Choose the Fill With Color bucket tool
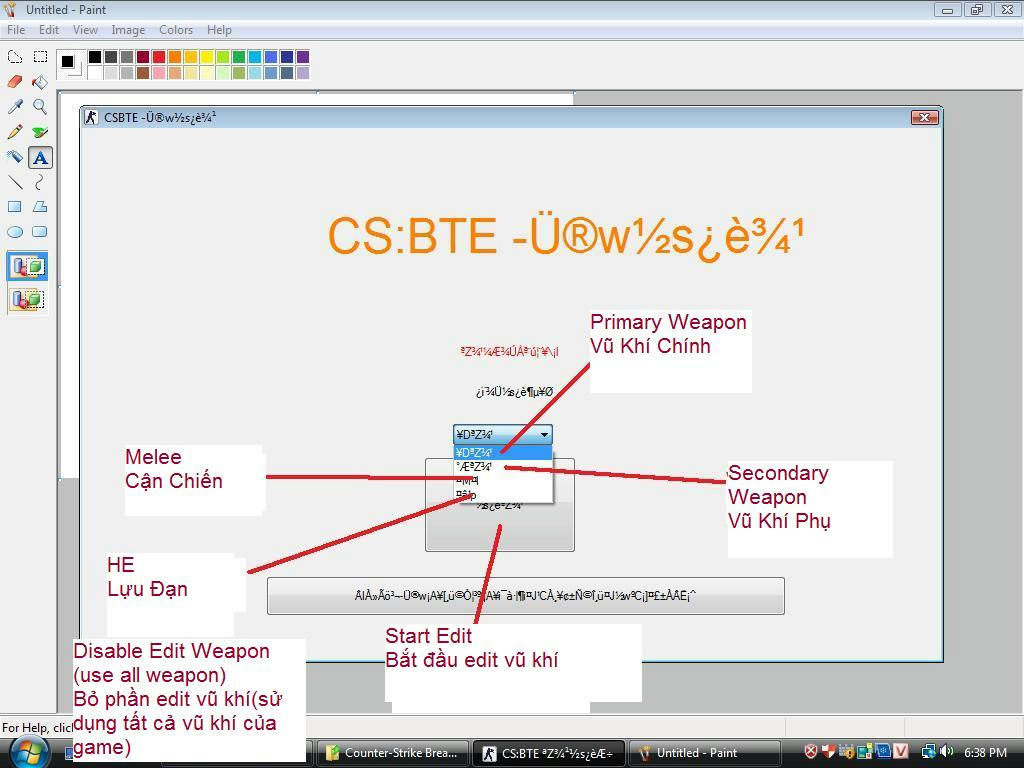 [x=40, y=82]
